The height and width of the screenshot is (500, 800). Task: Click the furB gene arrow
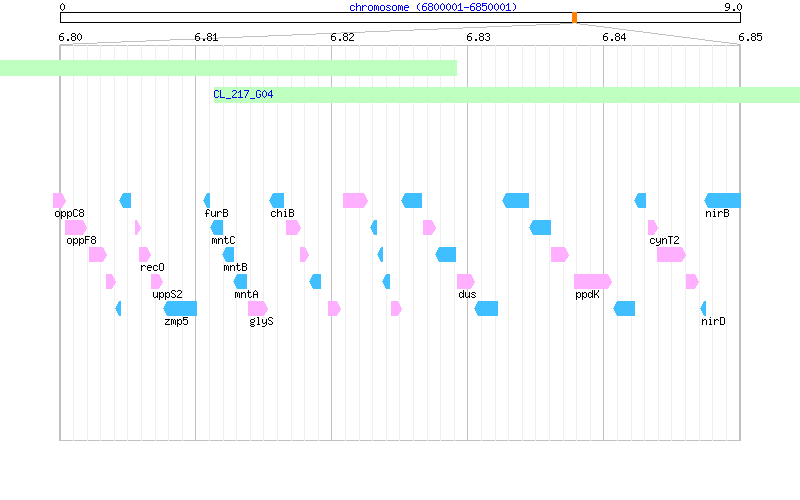(207, 201)
